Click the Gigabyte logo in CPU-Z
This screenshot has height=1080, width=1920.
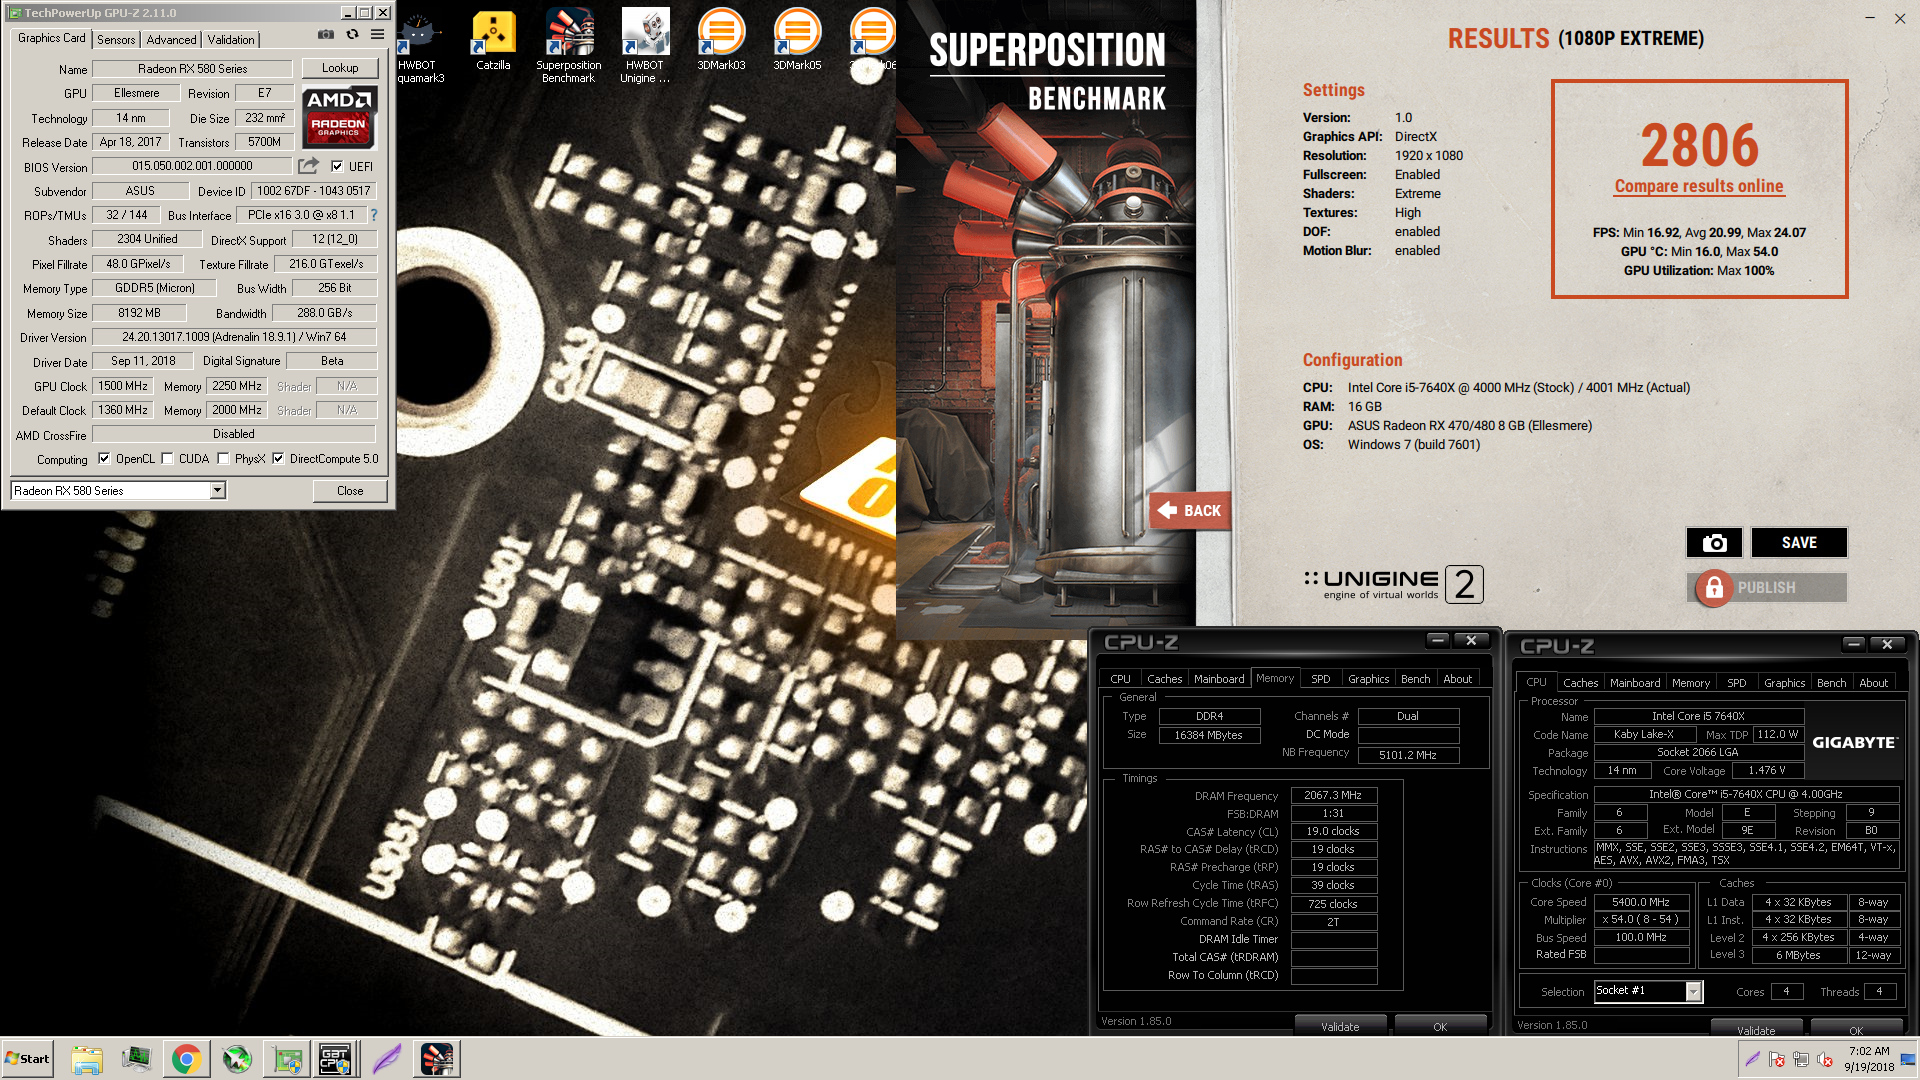1854,742
